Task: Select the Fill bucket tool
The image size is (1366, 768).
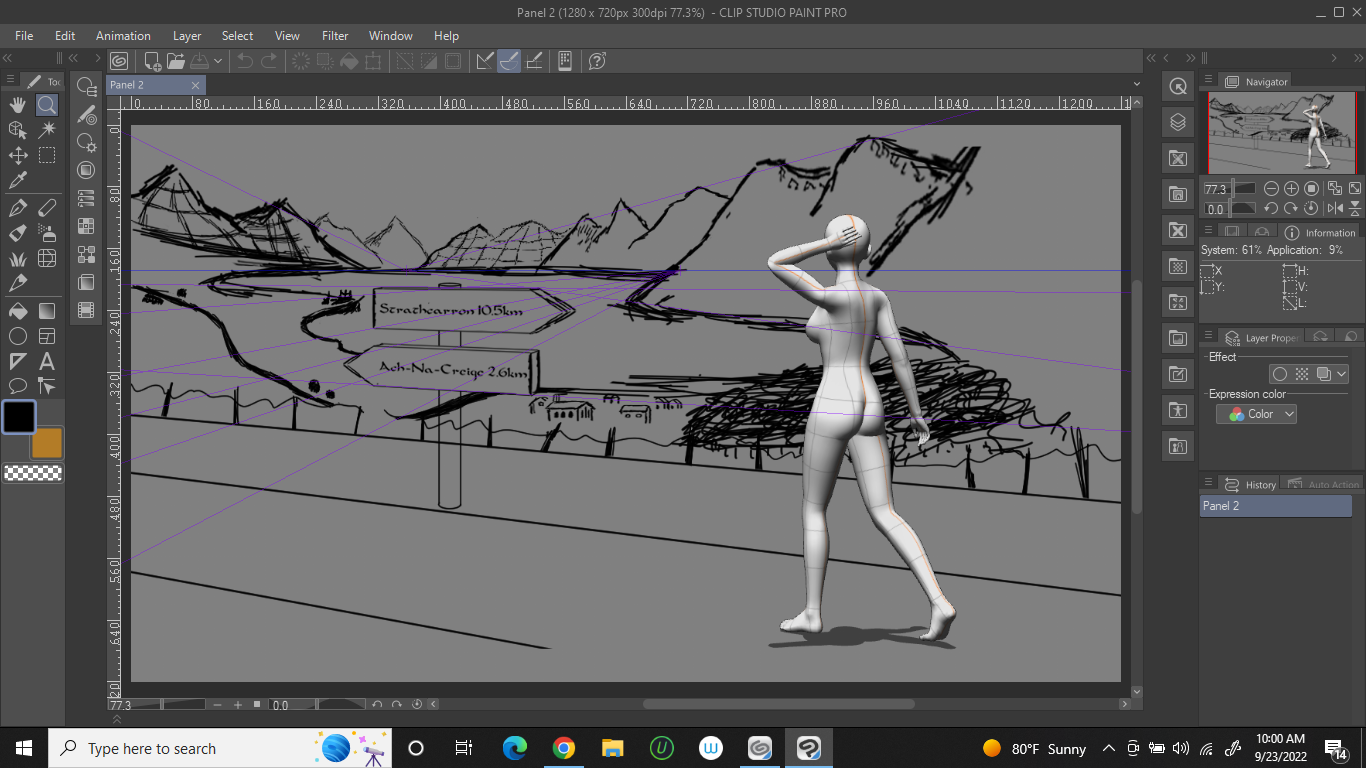Action: tap(18, 311)
